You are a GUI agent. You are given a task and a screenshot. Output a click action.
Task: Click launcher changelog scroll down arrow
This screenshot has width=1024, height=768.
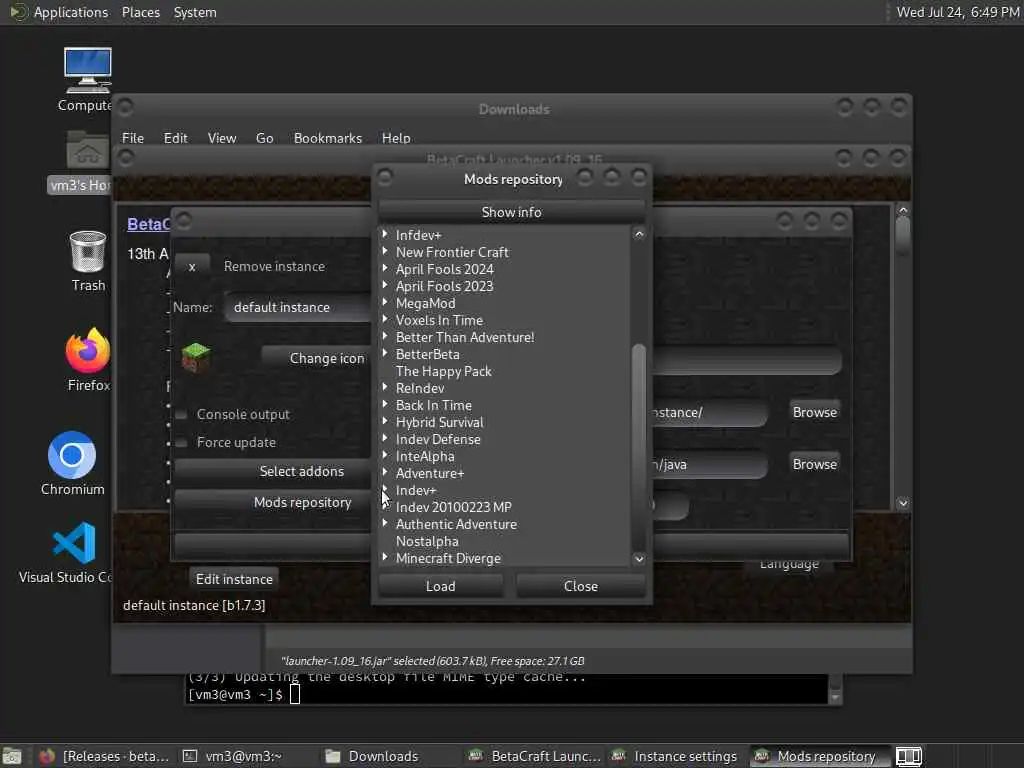(903, 502)
